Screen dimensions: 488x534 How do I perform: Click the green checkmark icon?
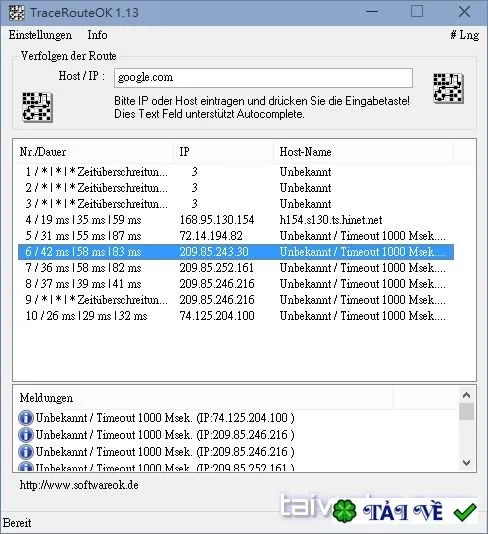[465, 512]
